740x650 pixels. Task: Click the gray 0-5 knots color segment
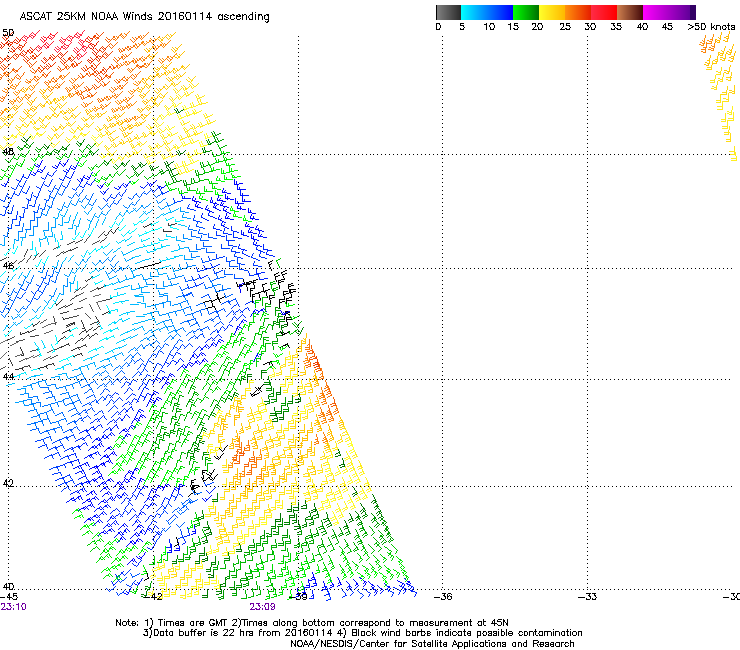coord(448,12)
